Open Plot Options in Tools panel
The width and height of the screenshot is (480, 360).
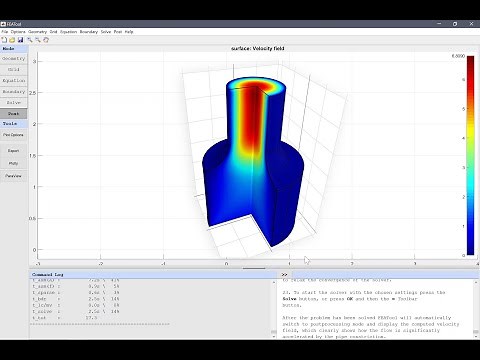[14, 135]
